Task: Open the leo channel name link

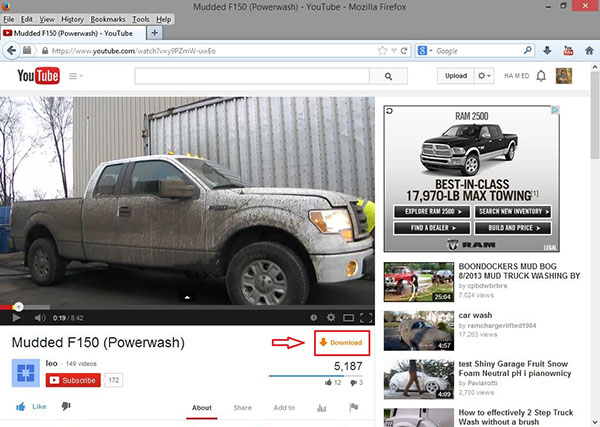Action: coord(51,363)
